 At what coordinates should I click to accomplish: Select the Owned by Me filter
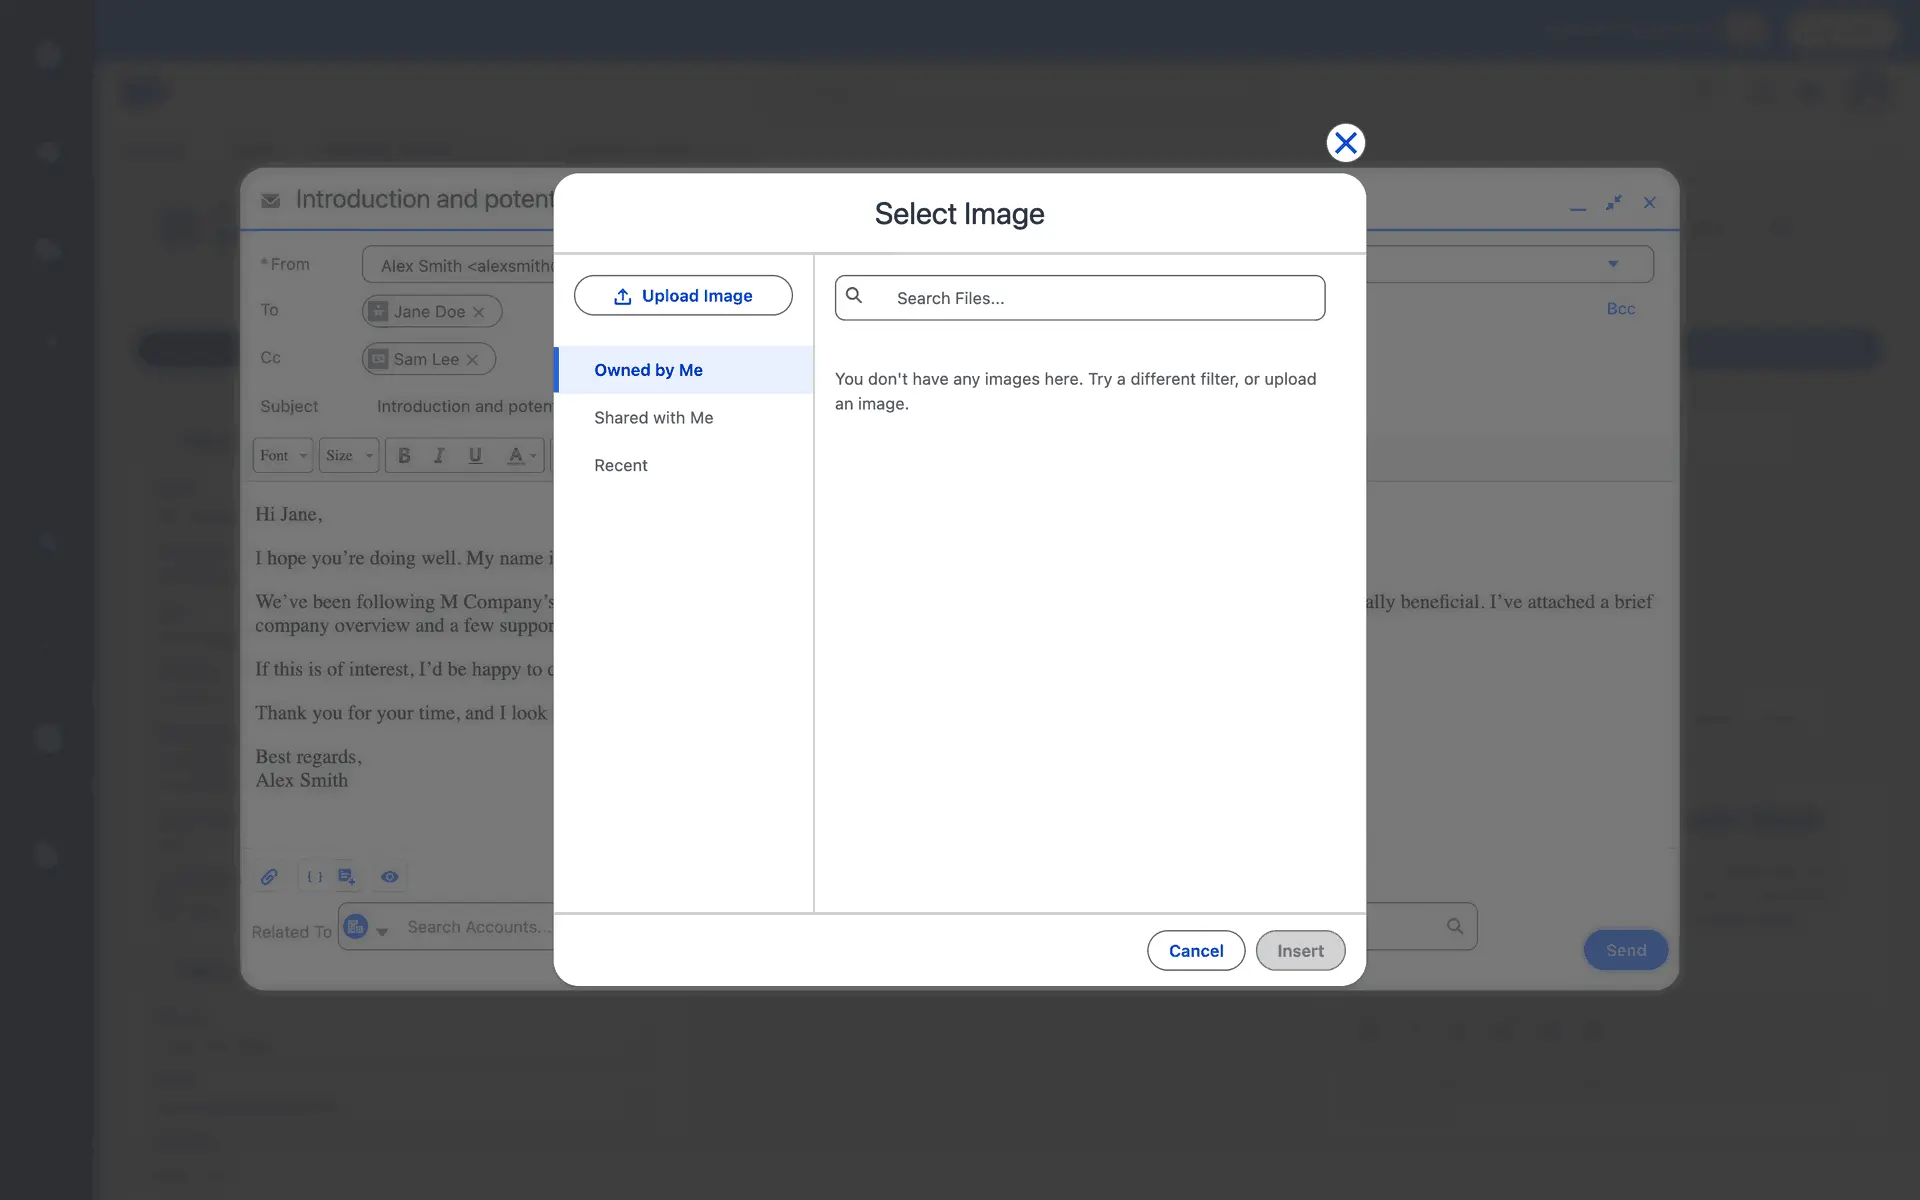[648, 370]
